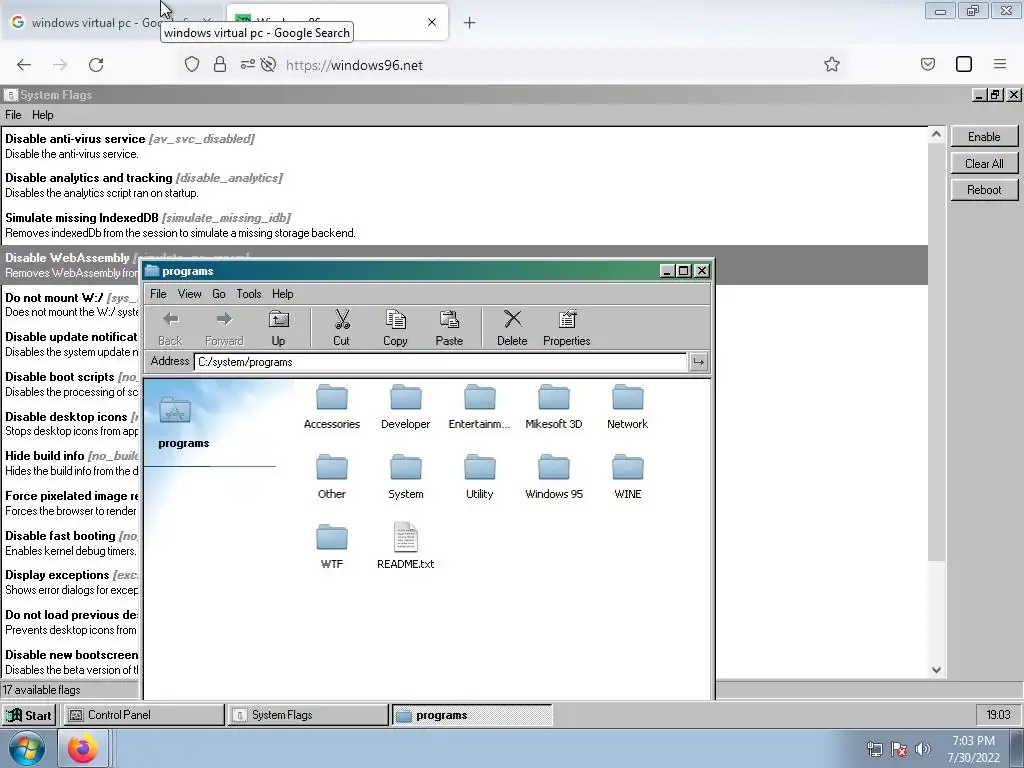
Task: Open Properties from the explorer toolbar
Action: tap(567, 328)
